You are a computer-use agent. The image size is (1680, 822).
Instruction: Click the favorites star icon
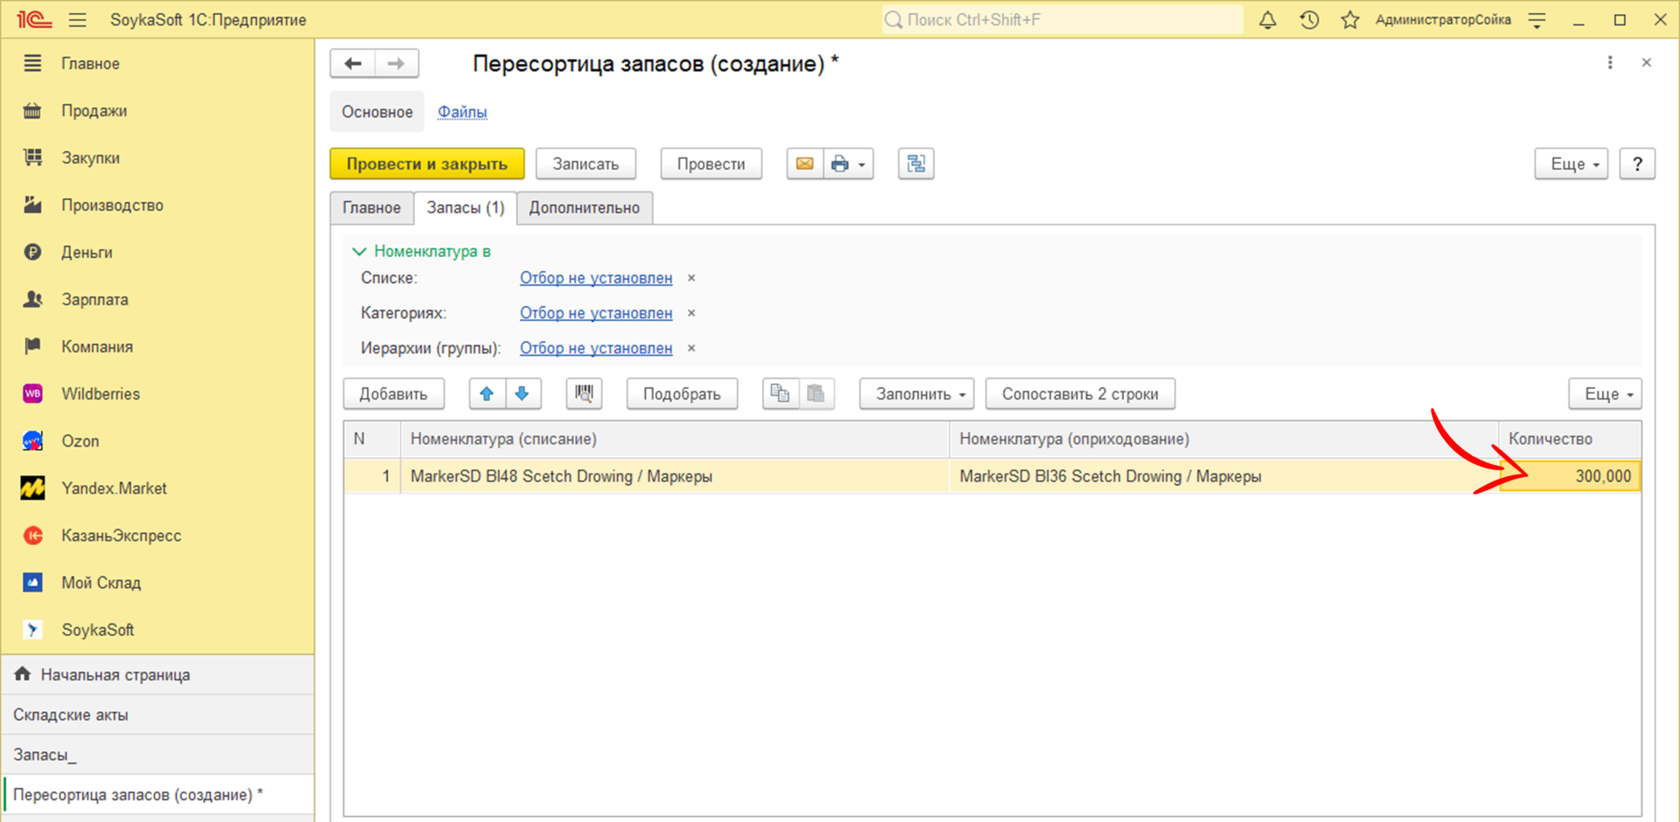[x=1350, y=20]
